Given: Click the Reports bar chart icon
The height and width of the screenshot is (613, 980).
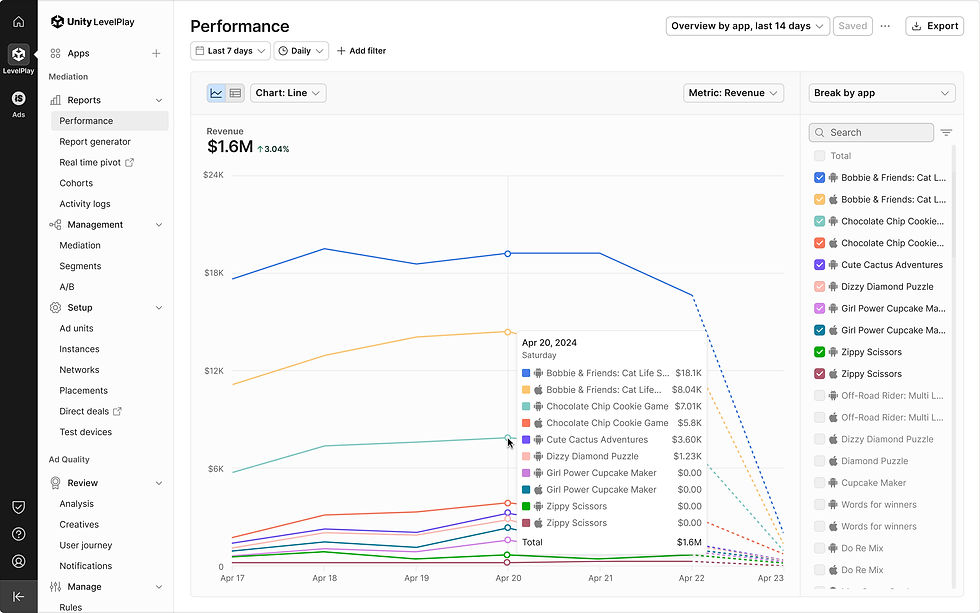Looking at the screenshot, I should tap(56, 100).
